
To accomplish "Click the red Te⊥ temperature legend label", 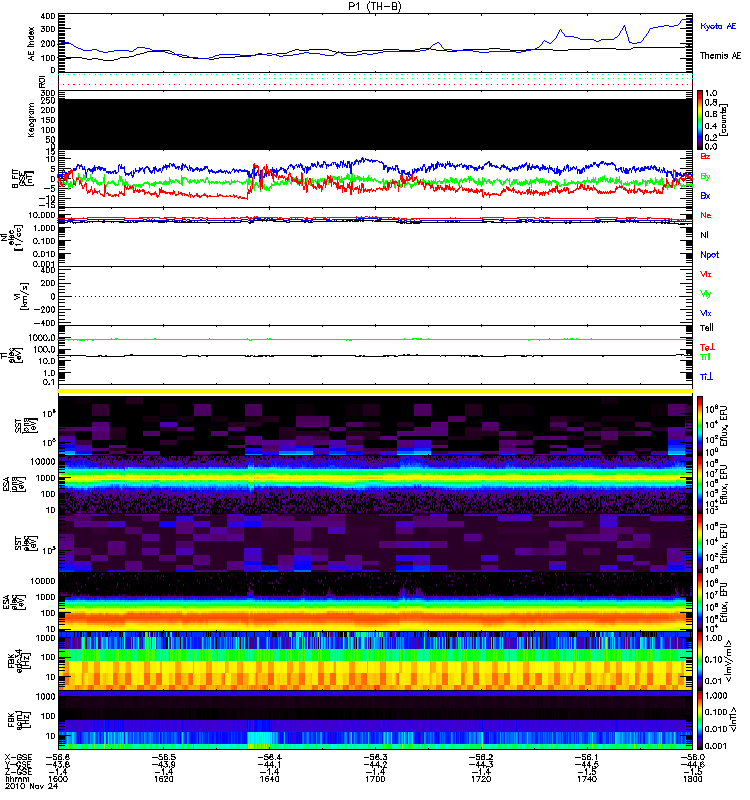I will coord(707,347).
